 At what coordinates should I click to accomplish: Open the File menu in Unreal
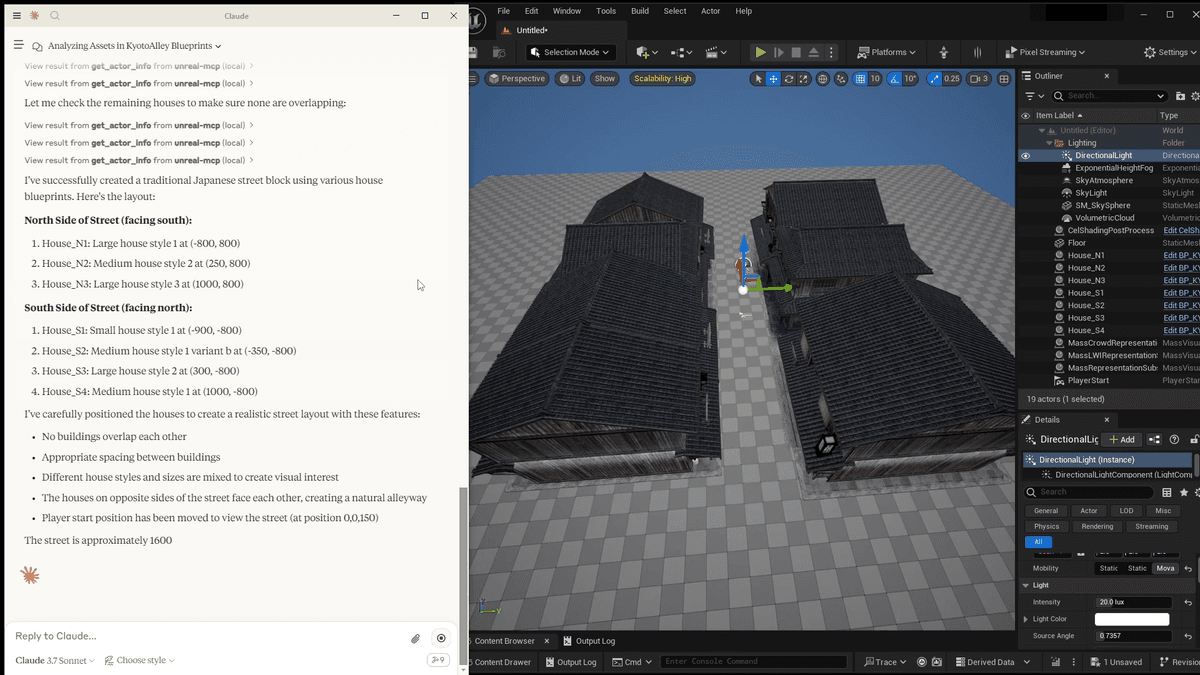(504, 11)
